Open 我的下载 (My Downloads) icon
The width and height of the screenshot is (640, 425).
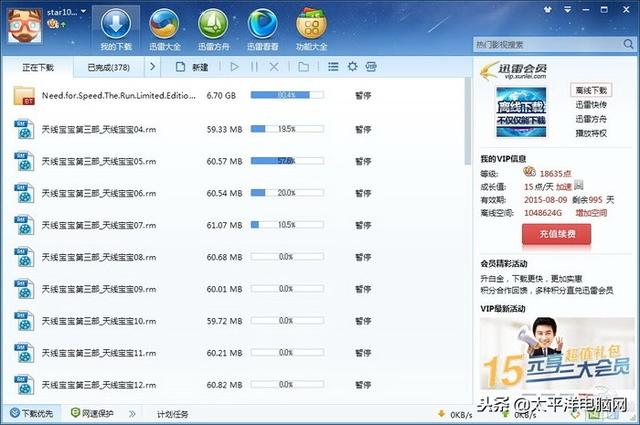tap(115, 28)
